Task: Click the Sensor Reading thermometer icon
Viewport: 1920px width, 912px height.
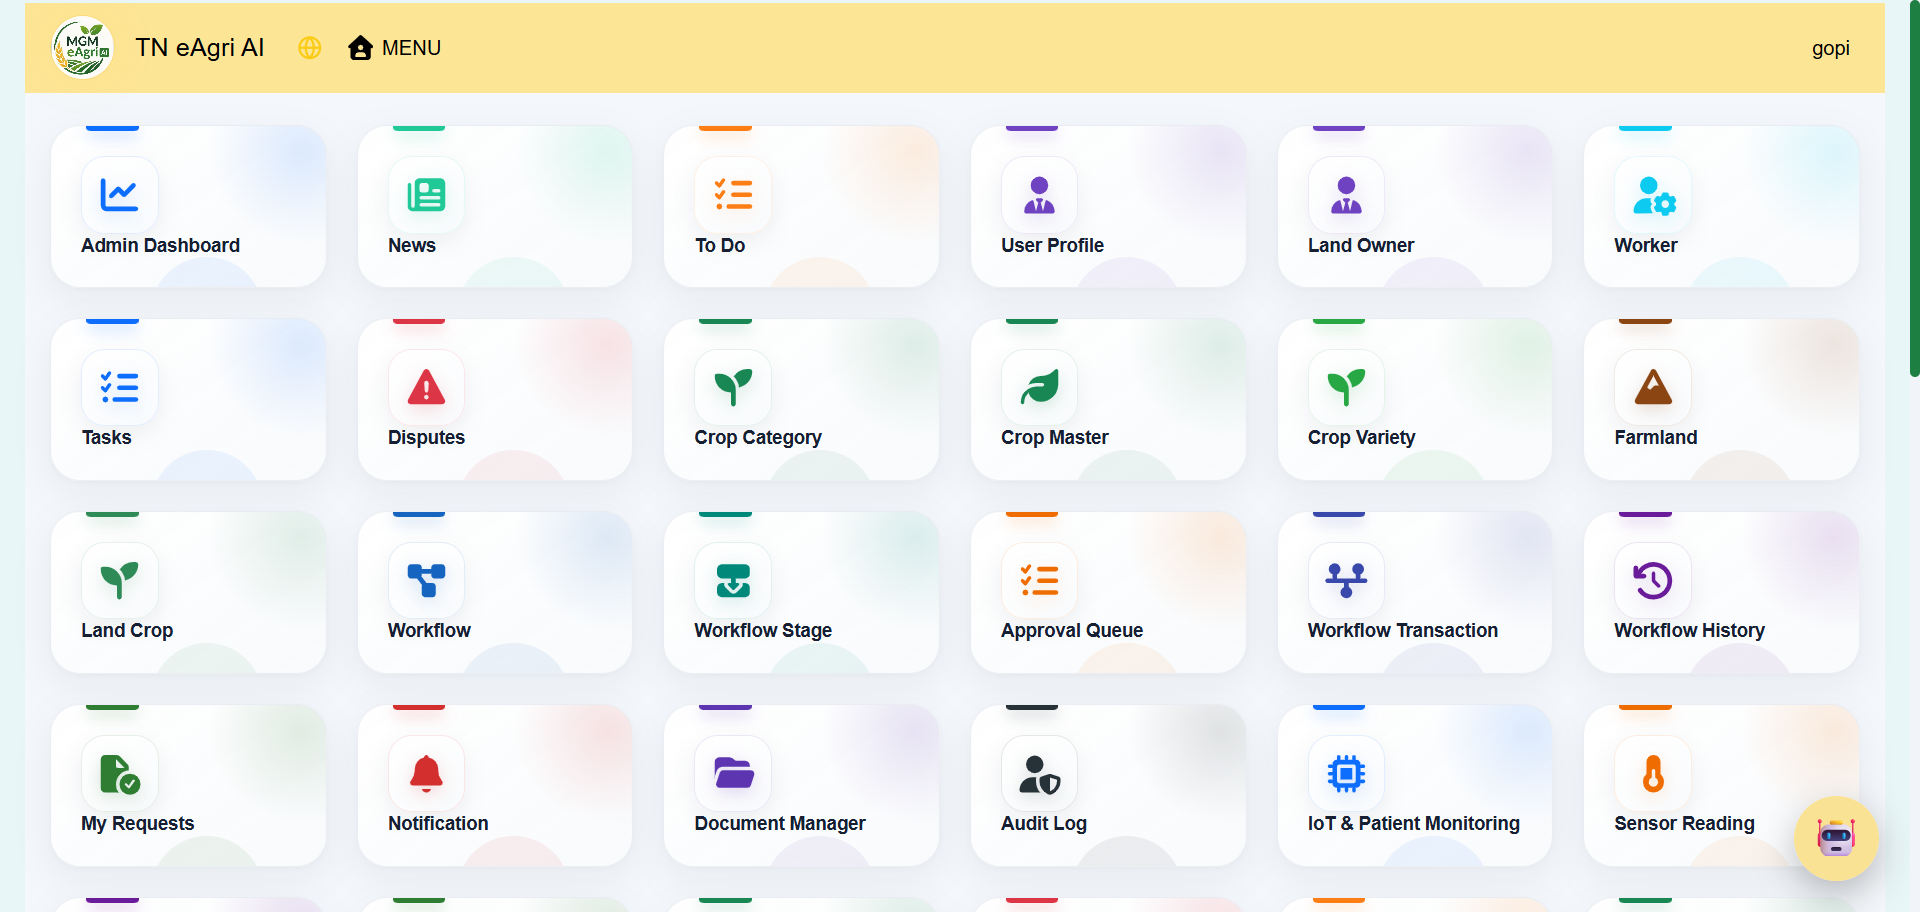Action: 1653,773
